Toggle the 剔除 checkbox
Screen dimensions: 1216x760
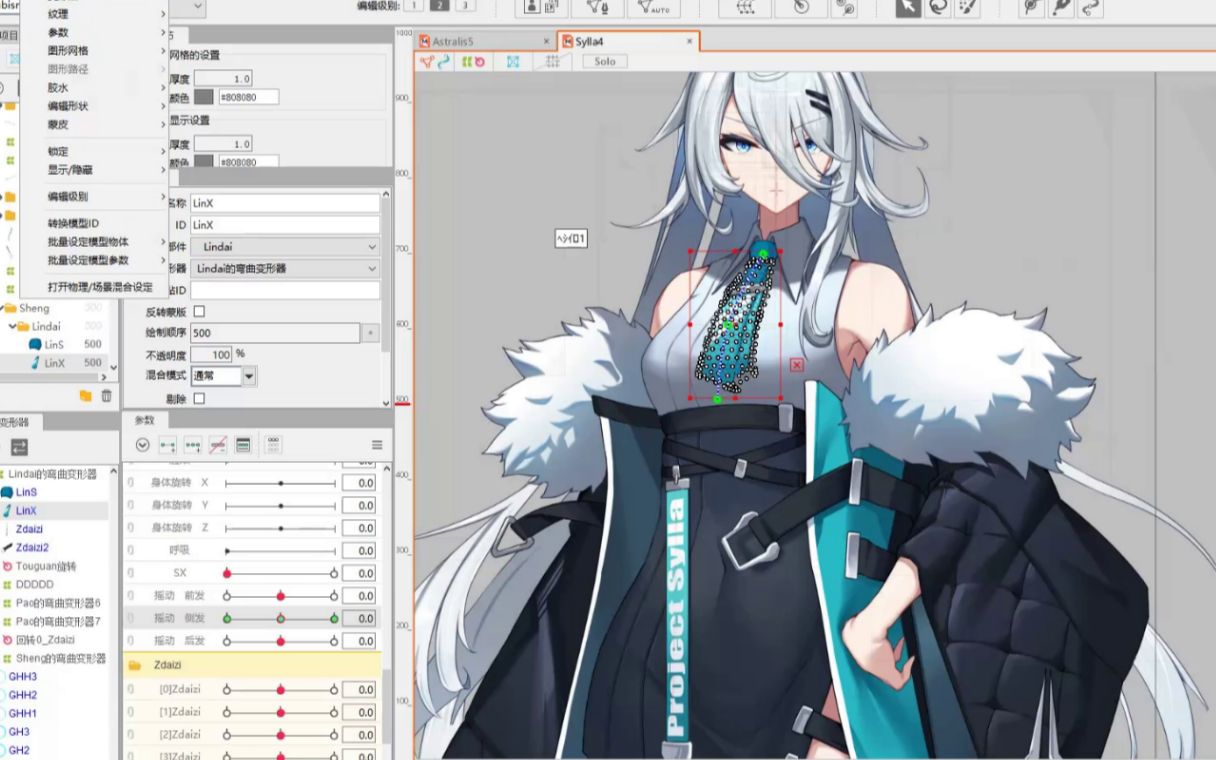tap(199, 398)
